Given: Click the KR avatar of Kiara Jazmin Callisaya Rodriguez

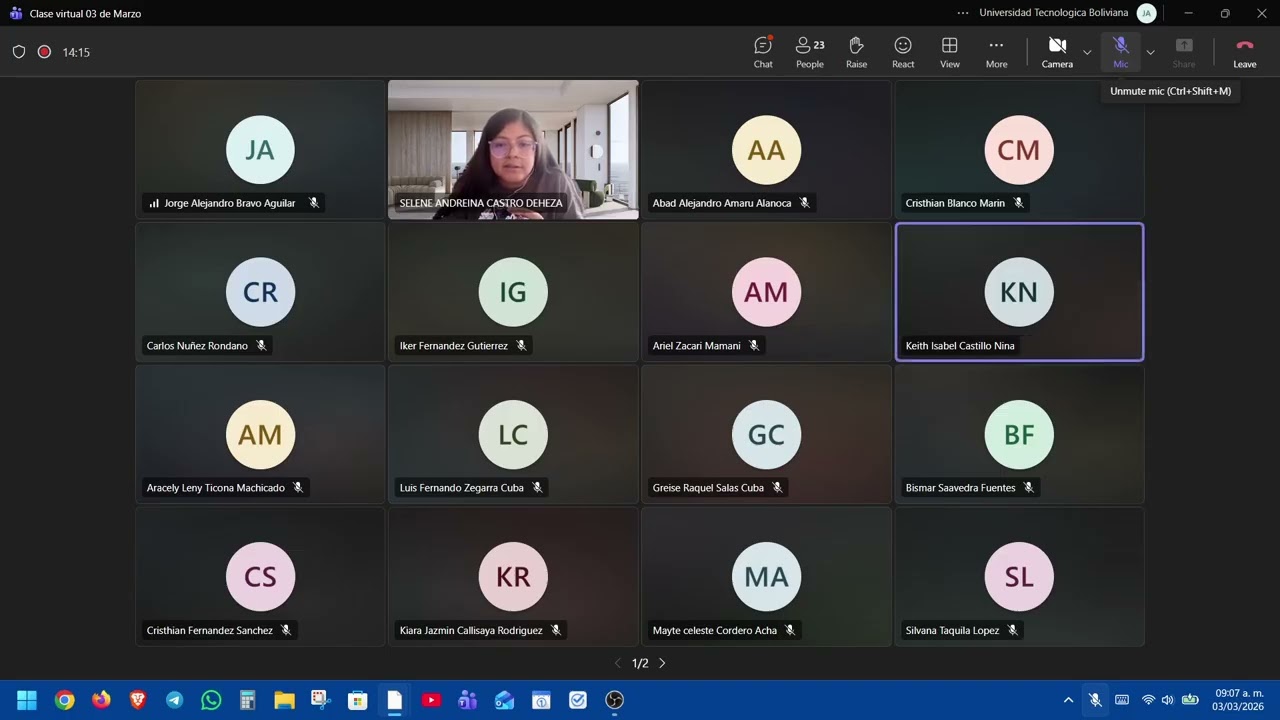Looking at the screenshot, I should pyautogui.click(x=513, y=576).
